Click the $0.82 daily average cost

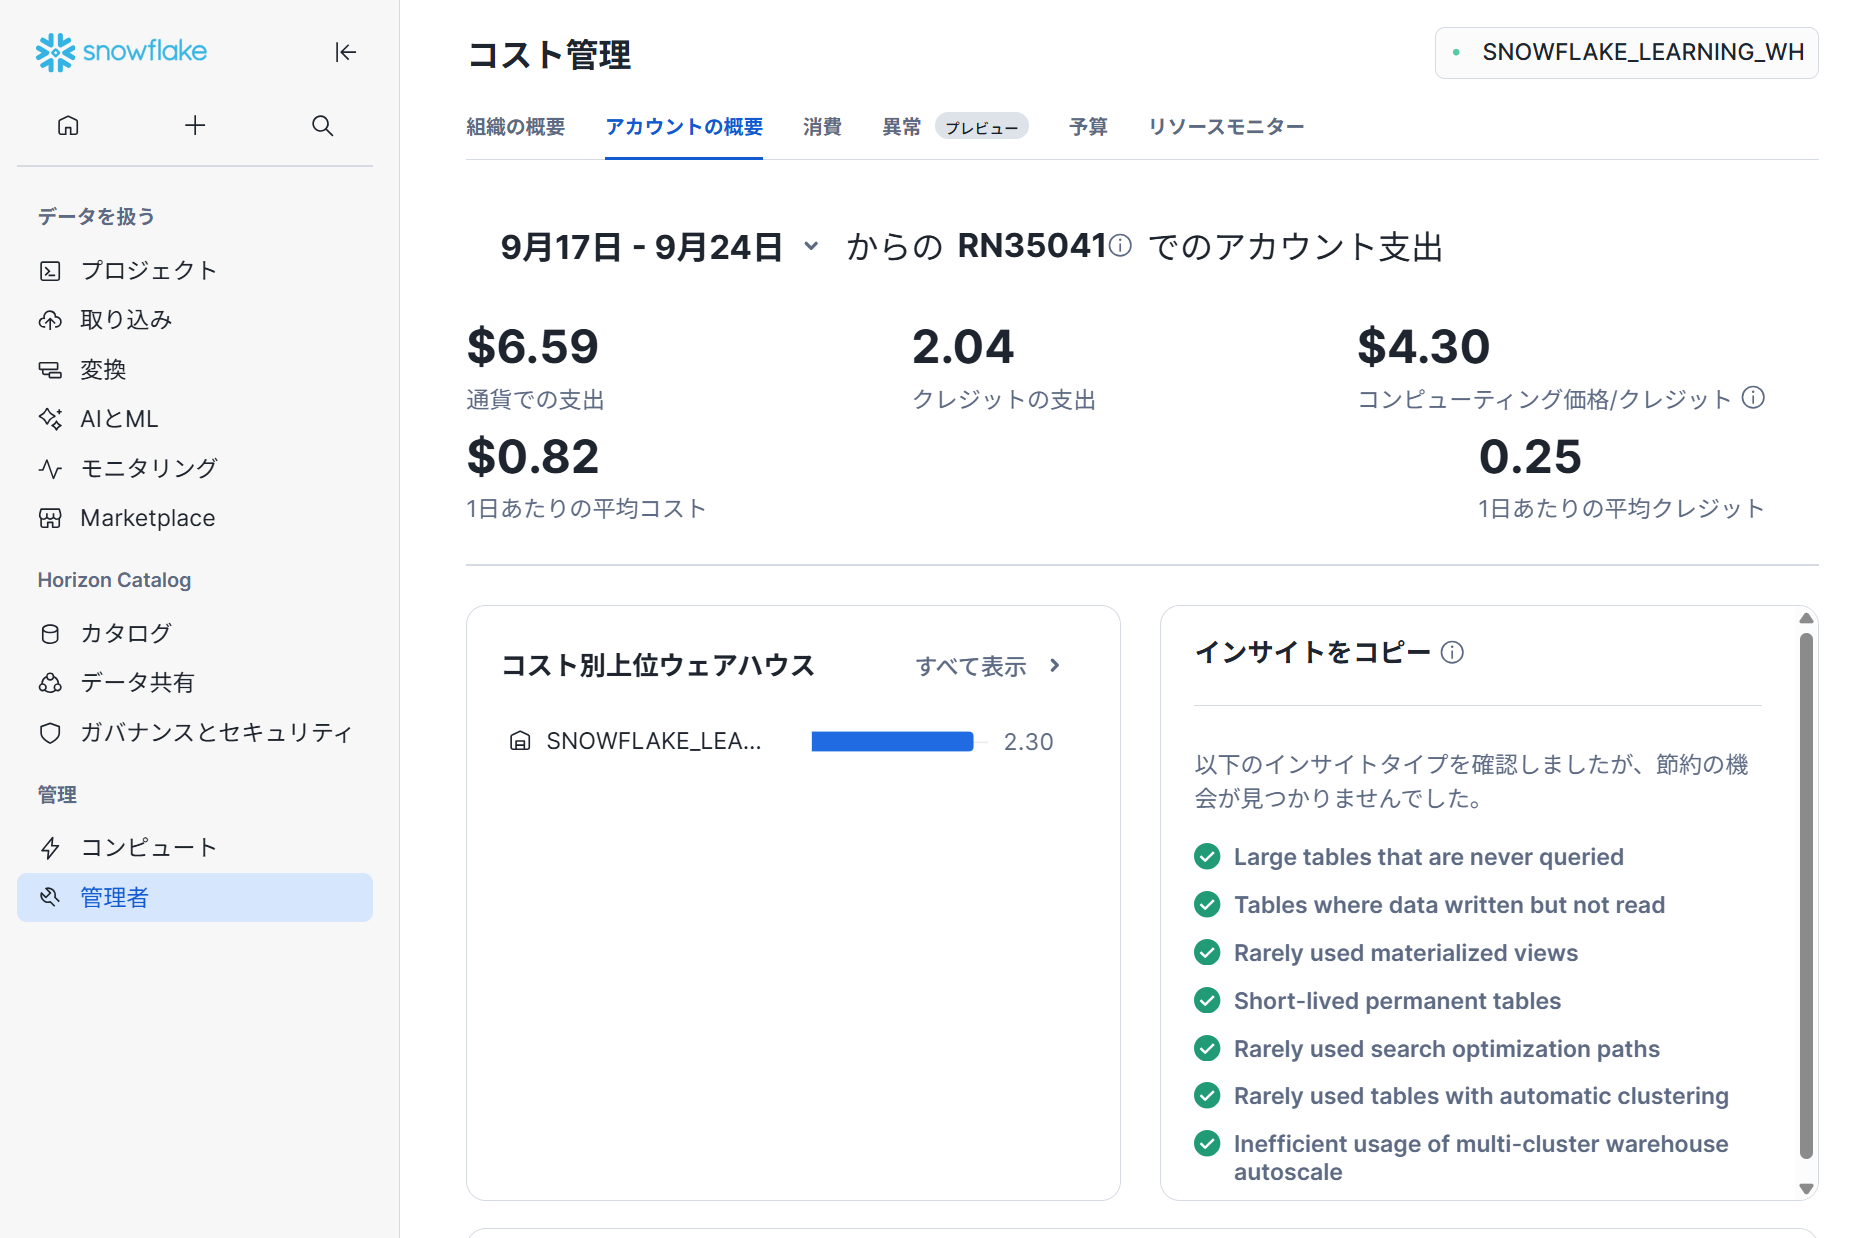point(533,457)
